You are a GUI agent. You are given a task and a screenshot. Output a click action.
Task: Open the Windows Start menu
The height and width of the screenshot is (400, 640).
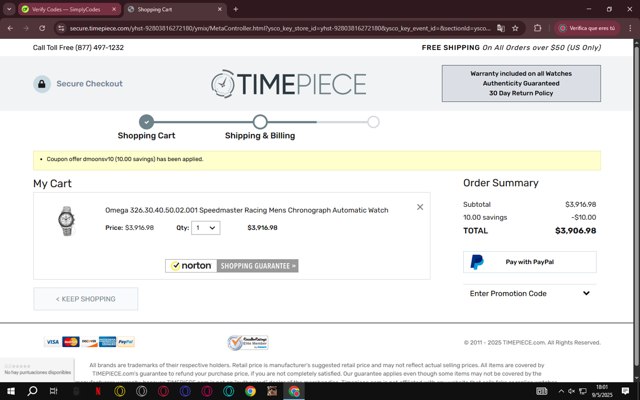(10, 391)
